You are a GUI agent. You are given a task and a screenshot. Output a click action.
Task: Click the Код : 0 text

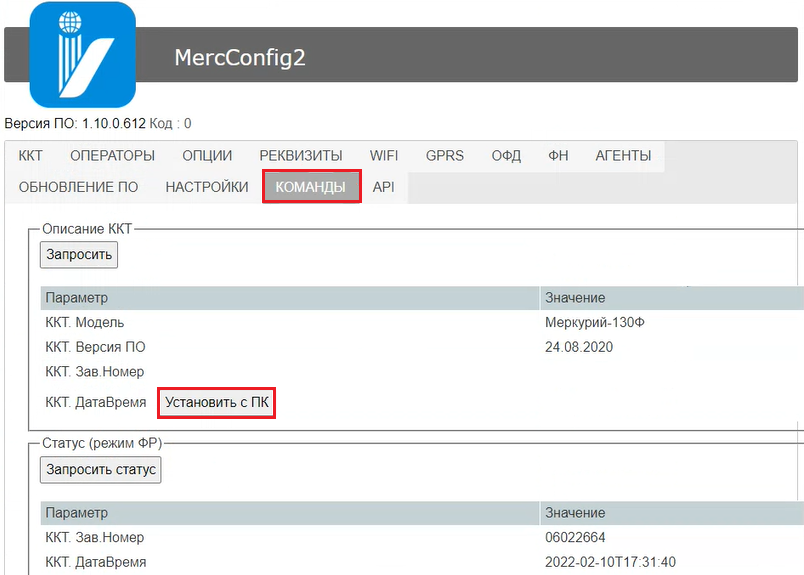pos(170,124)
